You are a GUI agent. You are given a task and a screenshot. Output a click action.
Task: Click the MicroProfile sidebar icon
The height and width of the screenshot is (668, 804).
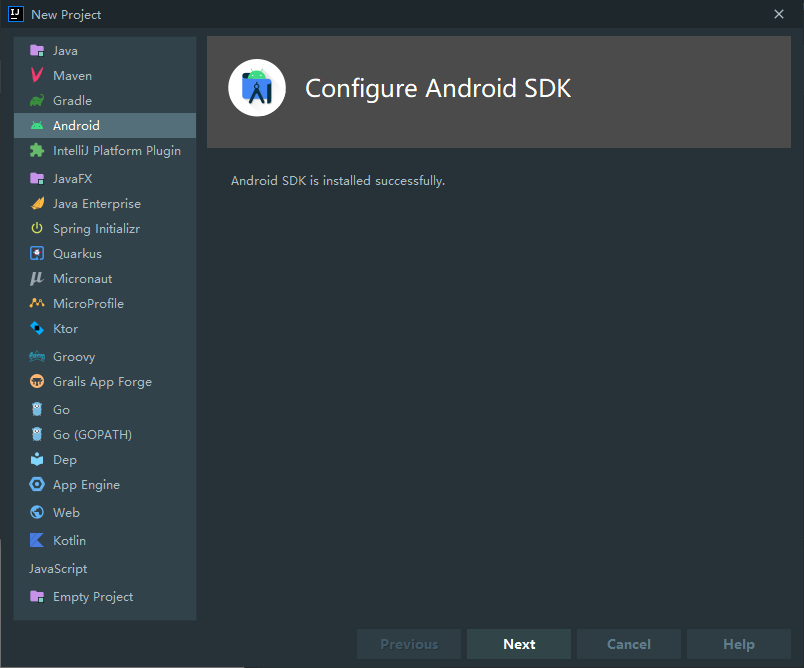click(34, 303)
